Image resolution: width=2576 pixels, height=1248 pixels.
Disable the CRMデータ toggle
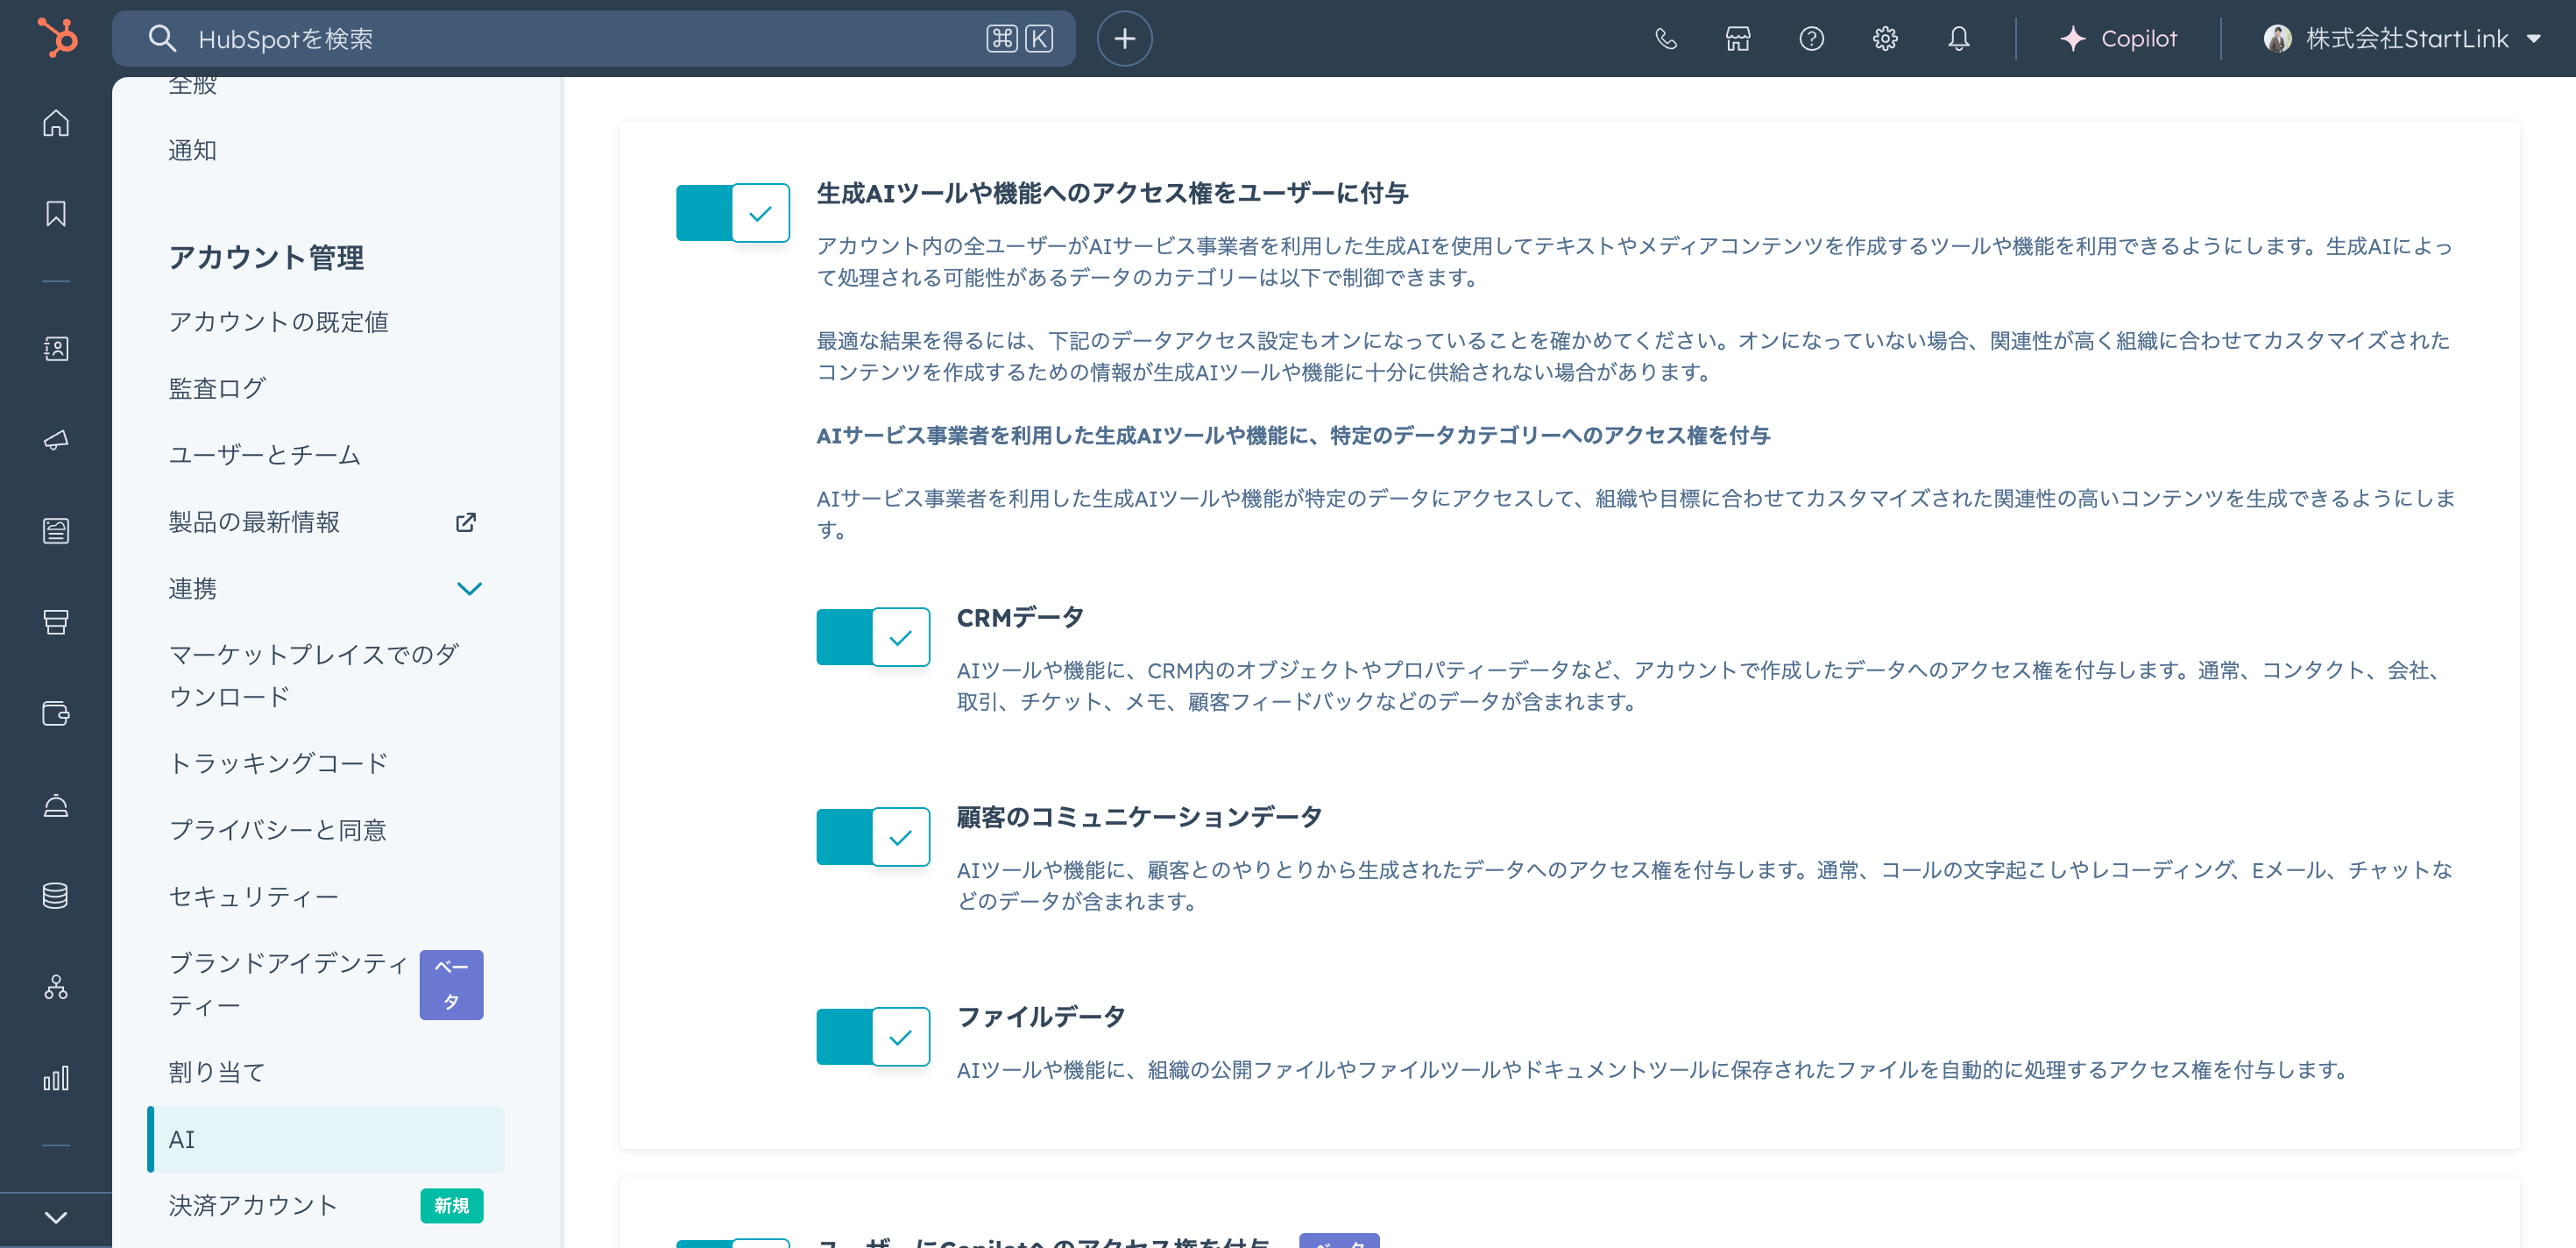tap(873, 637)
